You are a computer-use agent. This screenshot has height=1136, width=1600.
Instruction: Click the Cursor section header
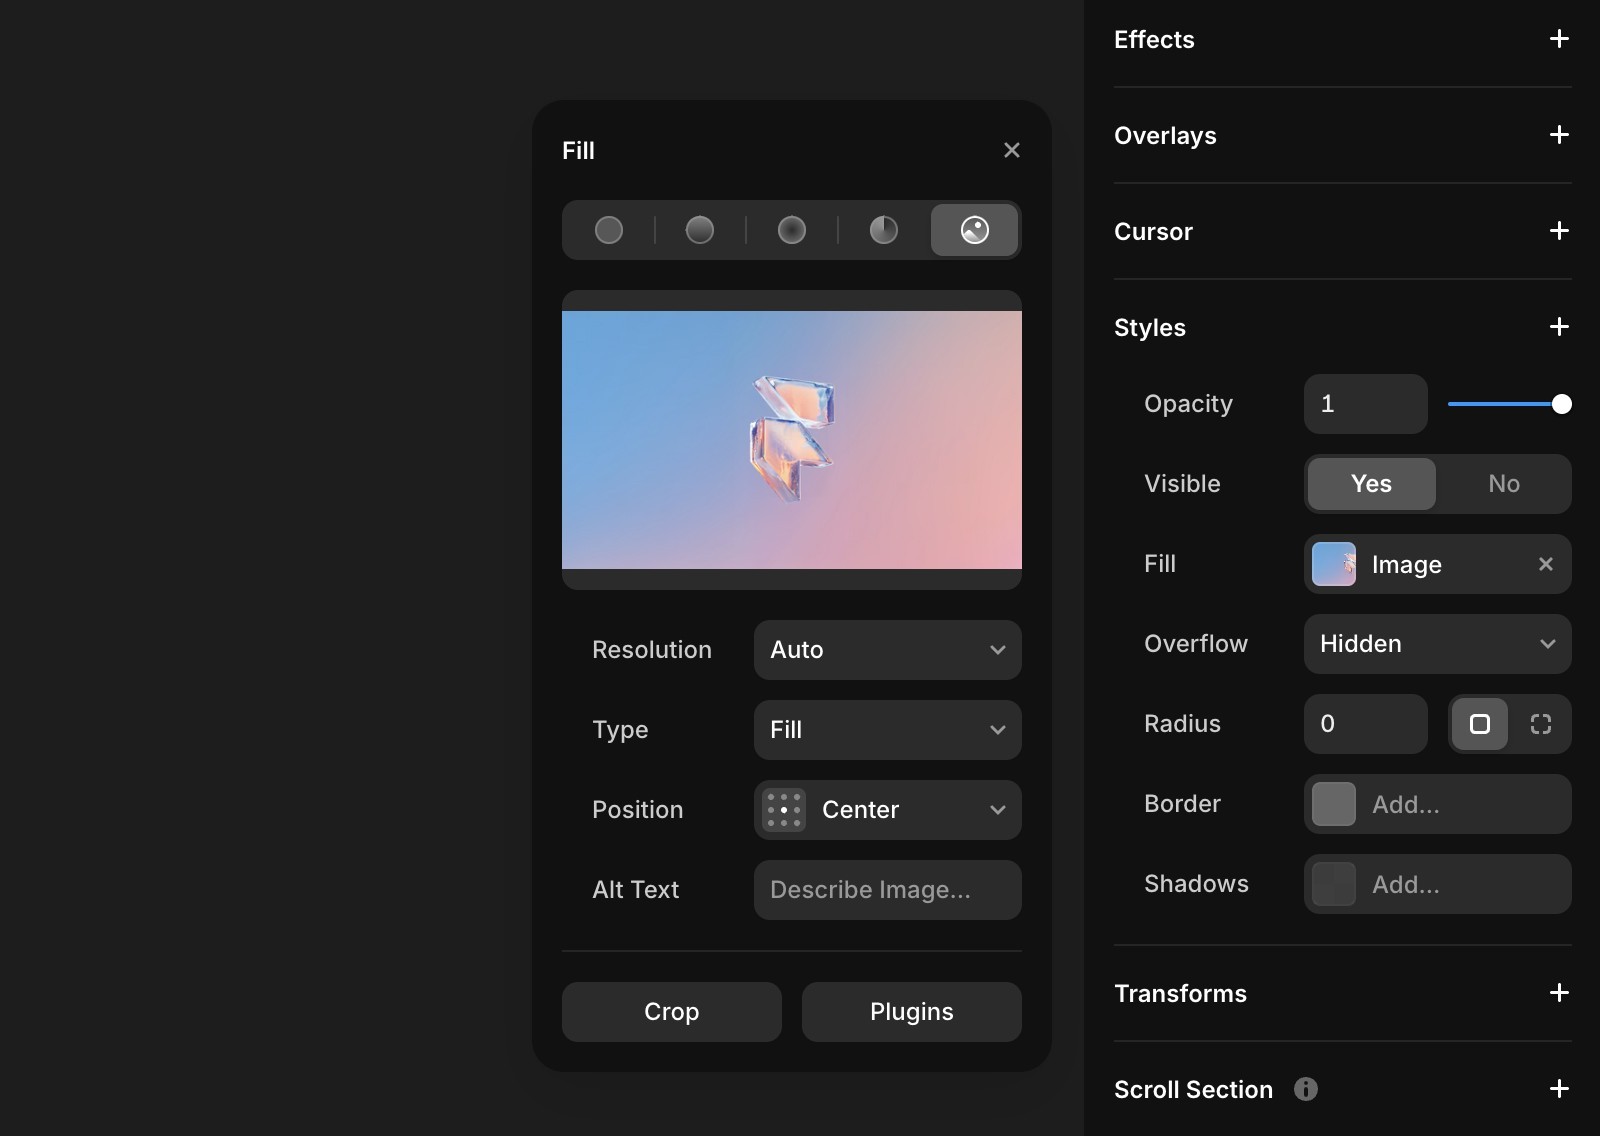pos(1153,231)
